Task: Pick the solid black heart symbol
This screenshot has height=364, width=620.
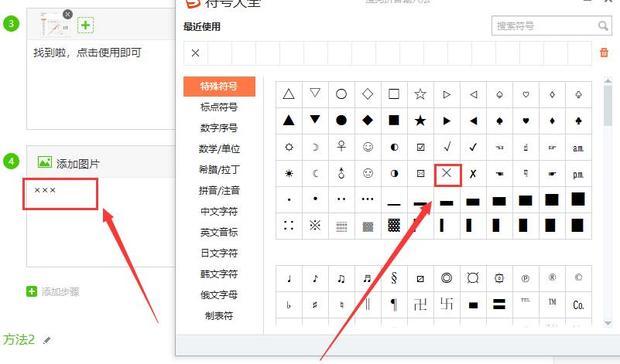Action: (x=525, y=121)
